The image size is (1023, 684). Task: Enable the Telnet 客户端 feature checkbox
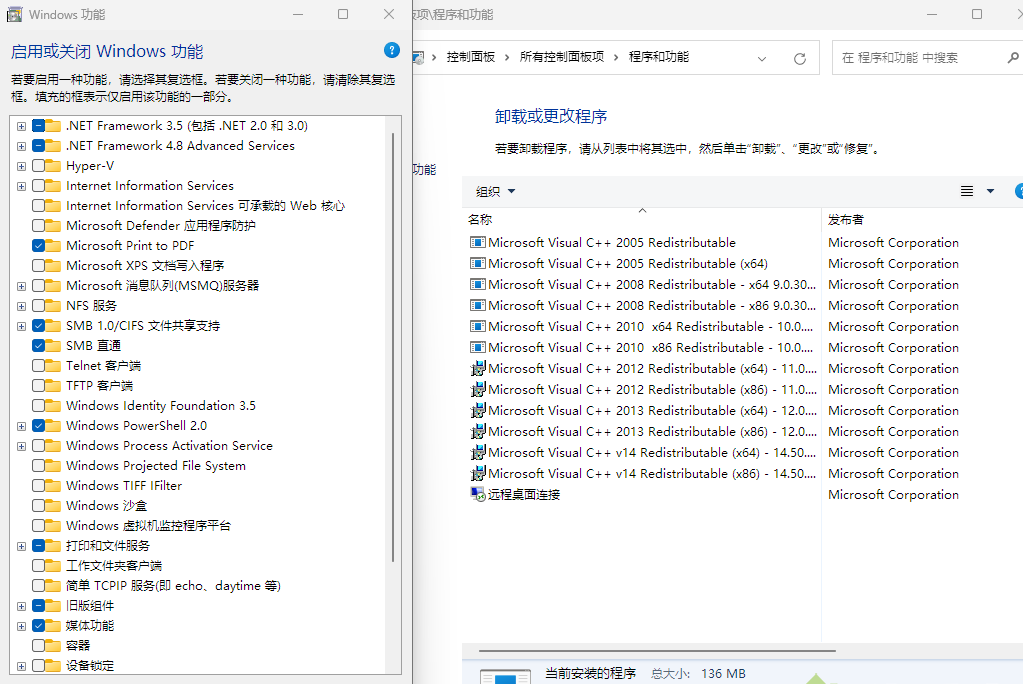(x=40, y=365)
